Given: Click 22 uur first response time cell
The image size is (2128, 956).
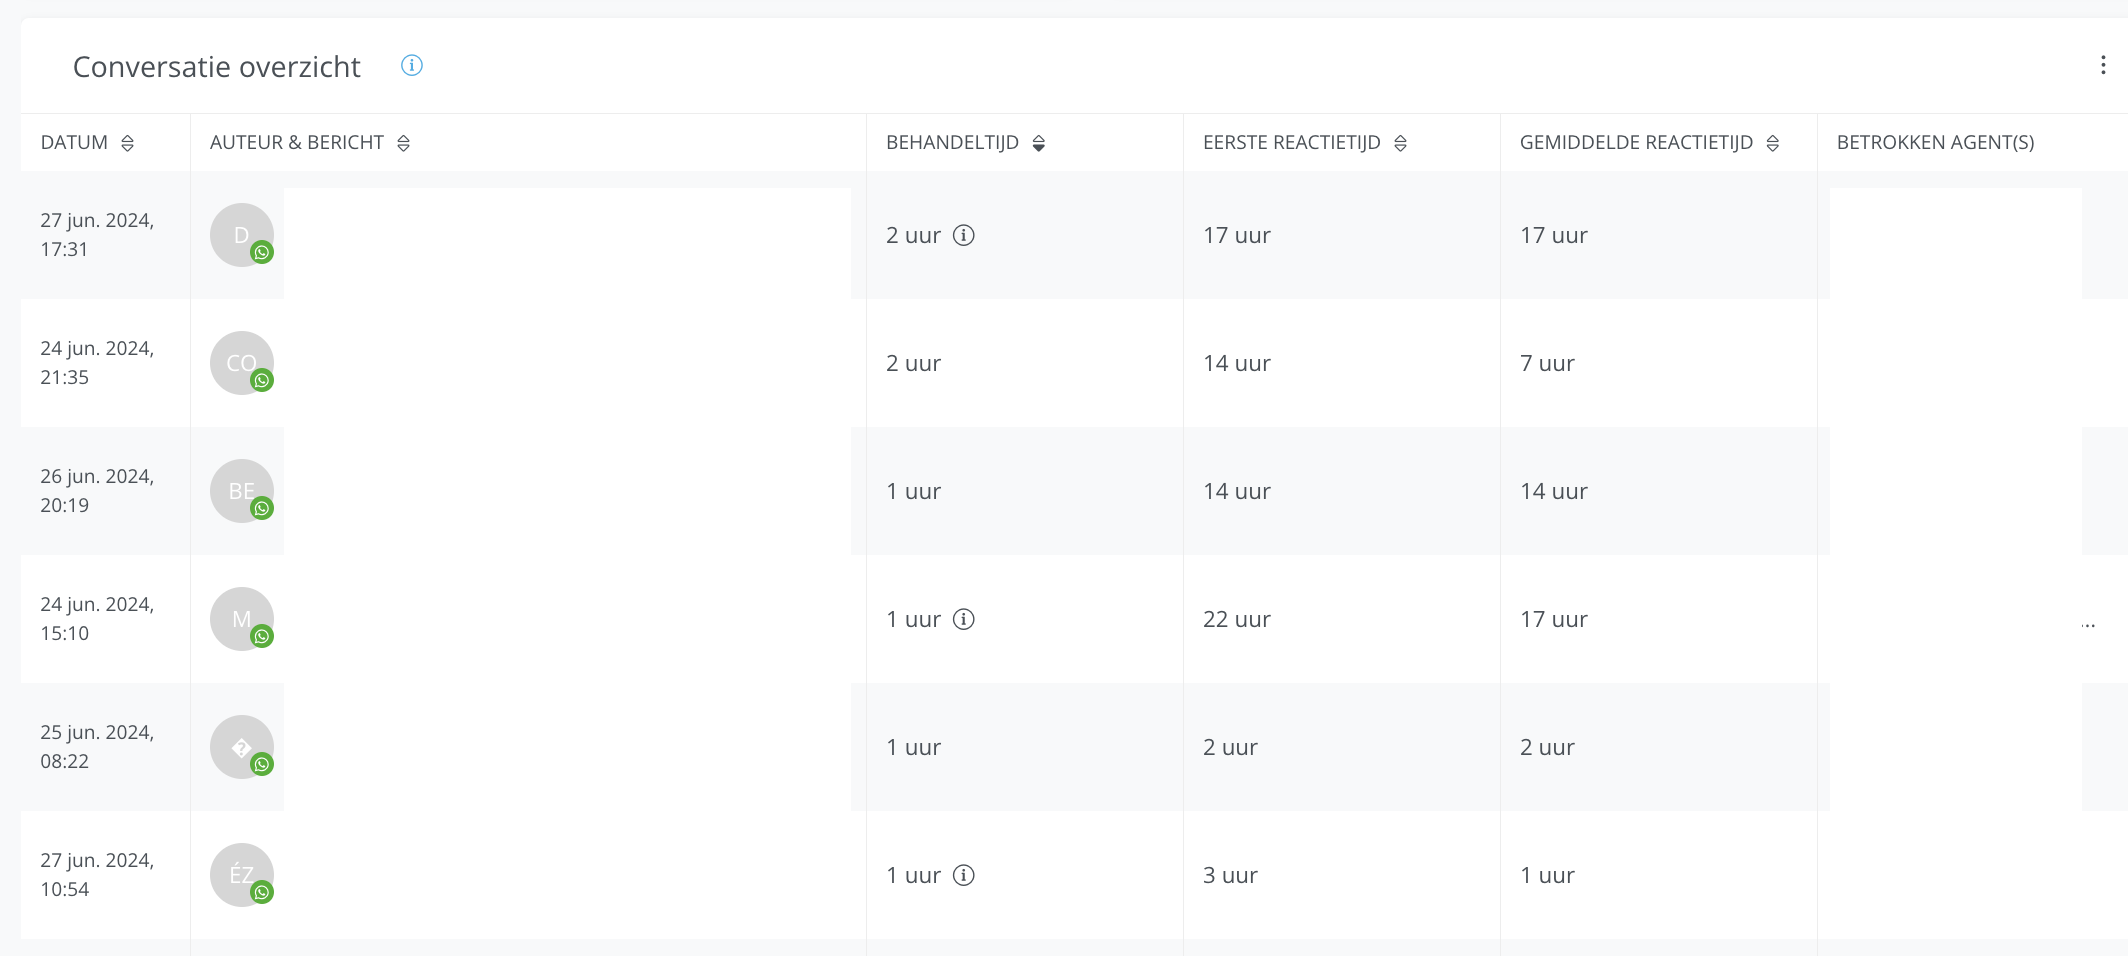Looking at the screenshot, I should 1237,619.
